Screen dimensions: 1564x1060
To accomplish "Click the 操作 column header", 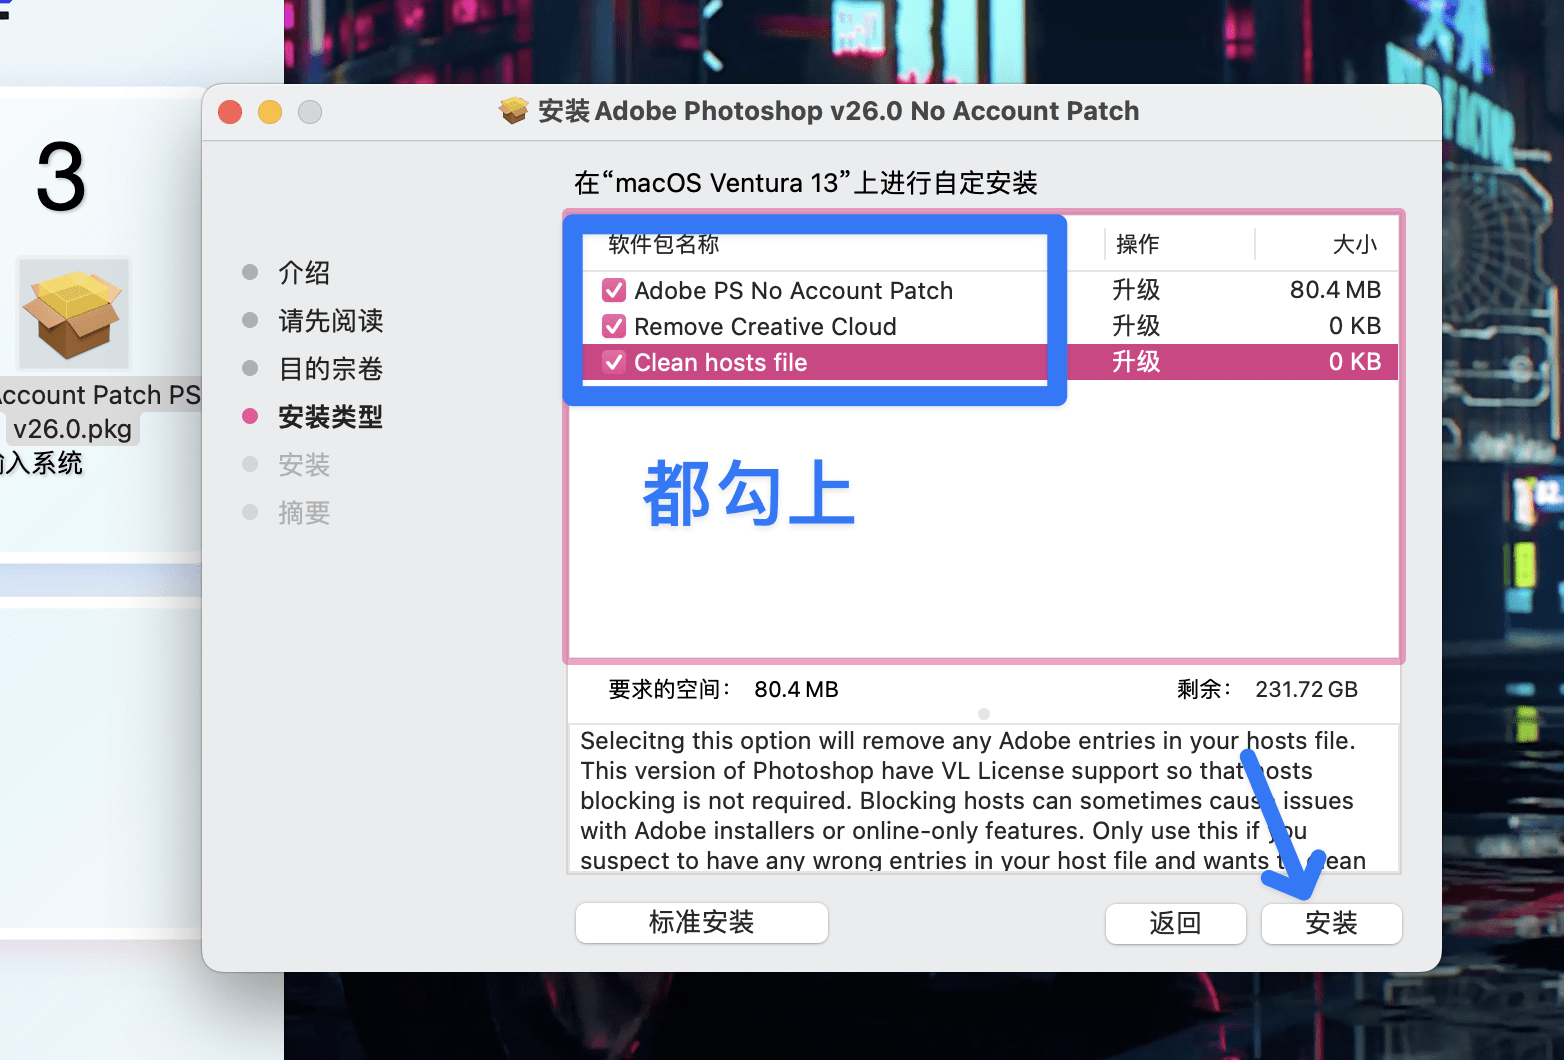I will click(1137, 244).
